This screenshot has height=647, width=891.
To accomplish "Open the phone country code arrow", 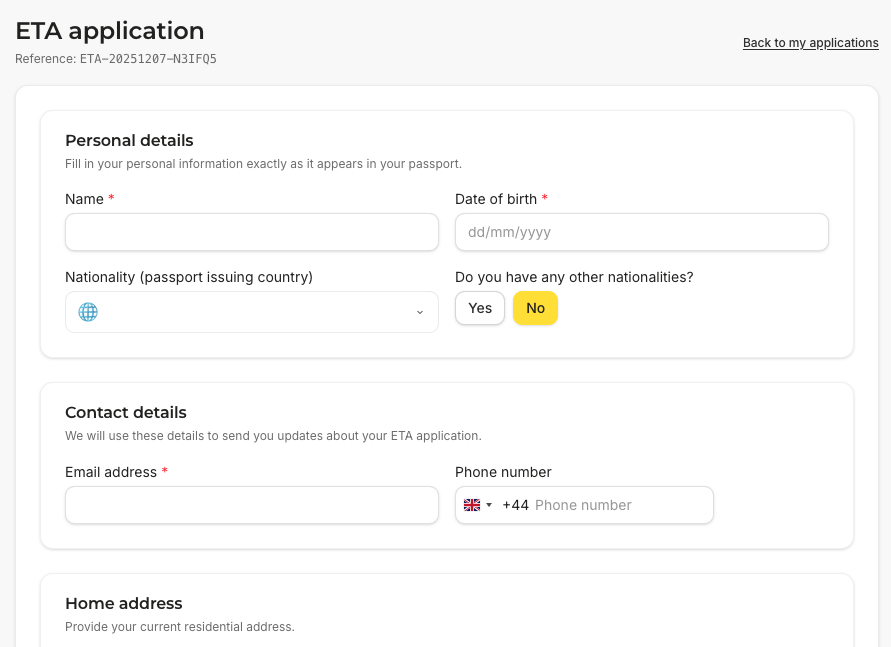I will (489, 505).
